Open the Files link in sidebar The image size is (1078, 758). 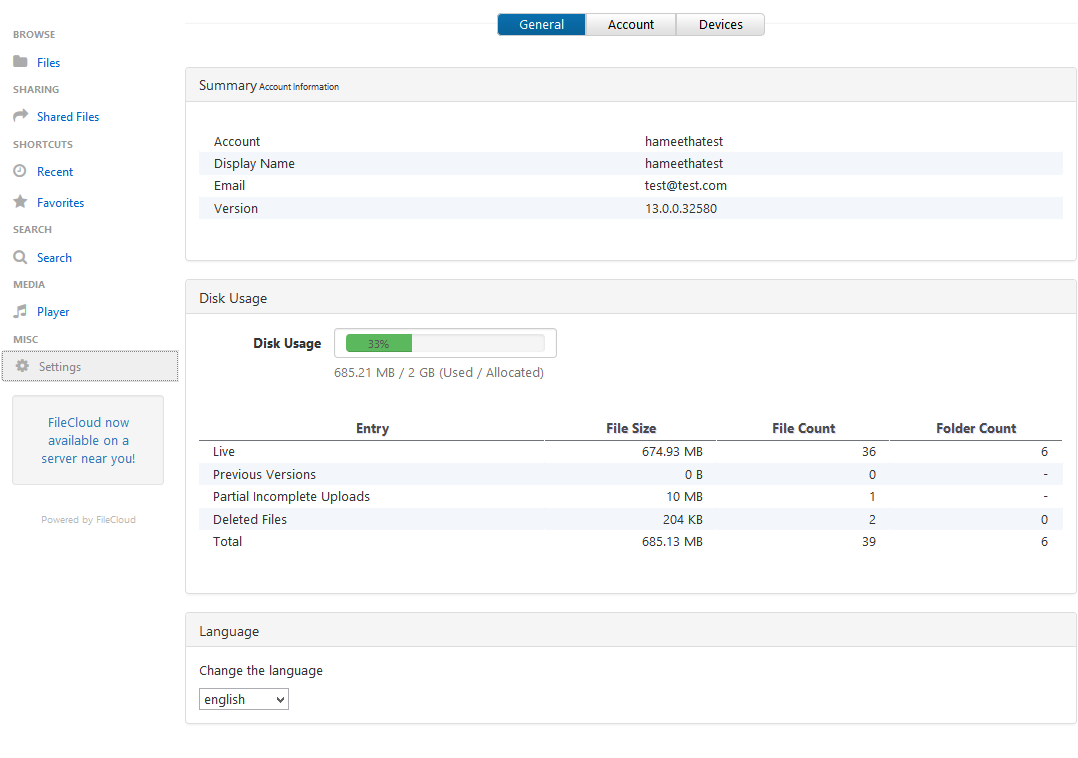point(48,63)
